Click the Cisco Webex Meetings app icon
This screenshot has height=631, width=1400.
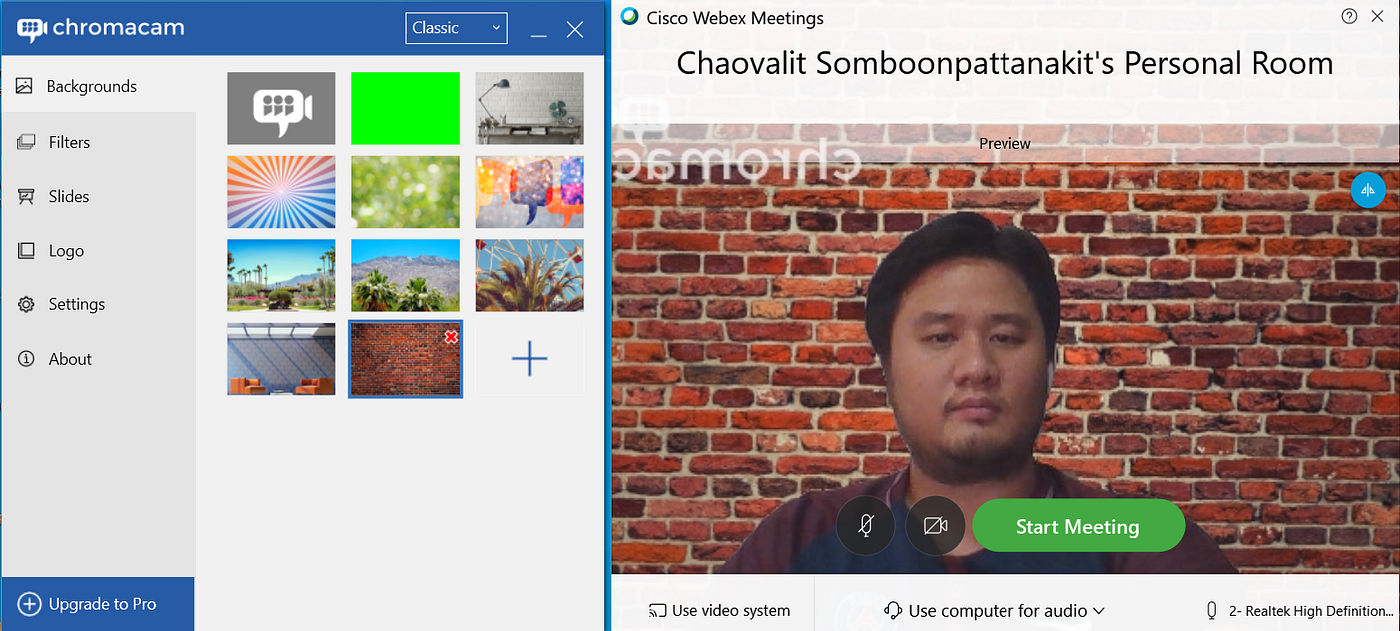pos(630,16)
